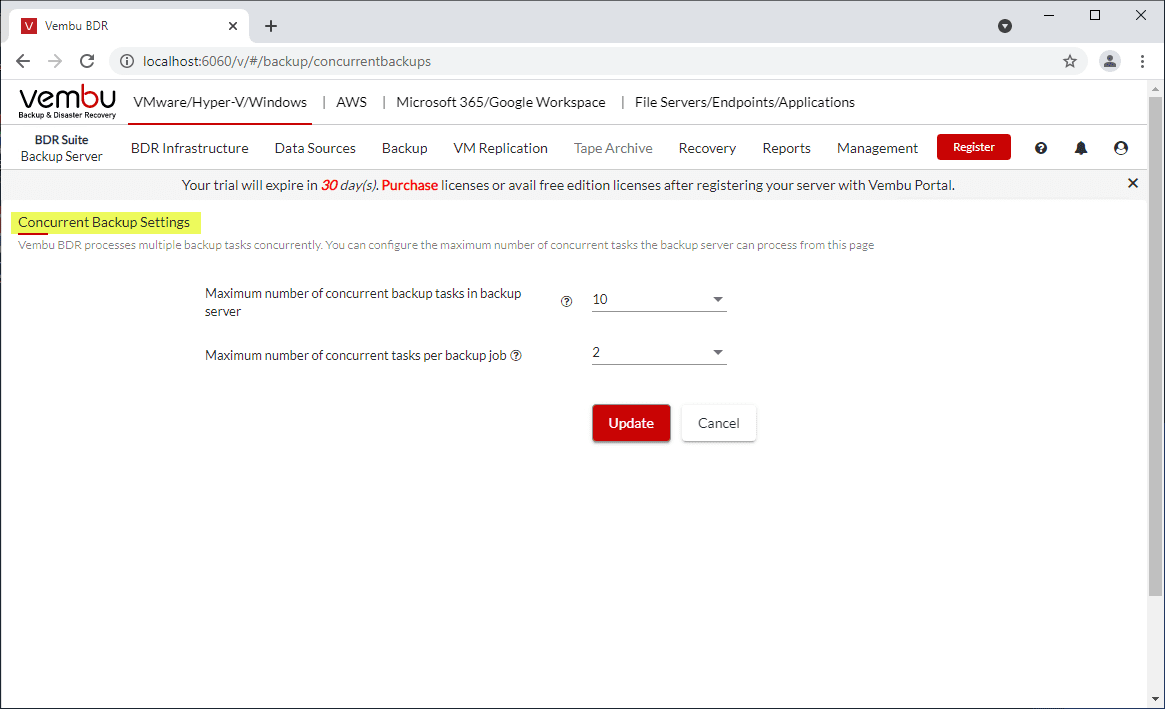1165x709 pixels.
Task: Select the File Servers/Endpoints/Applications tab
Action: coord(744,102)
